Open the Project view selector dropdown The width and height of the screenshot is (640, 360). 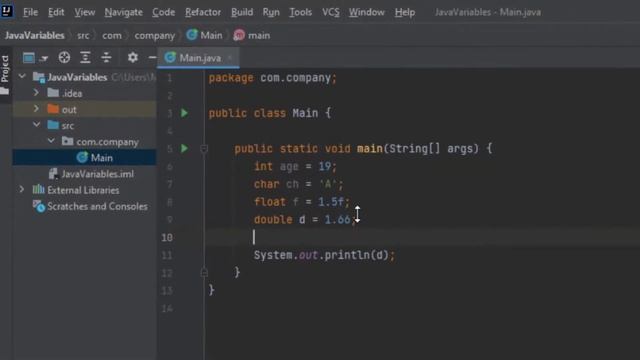(35, 58)
